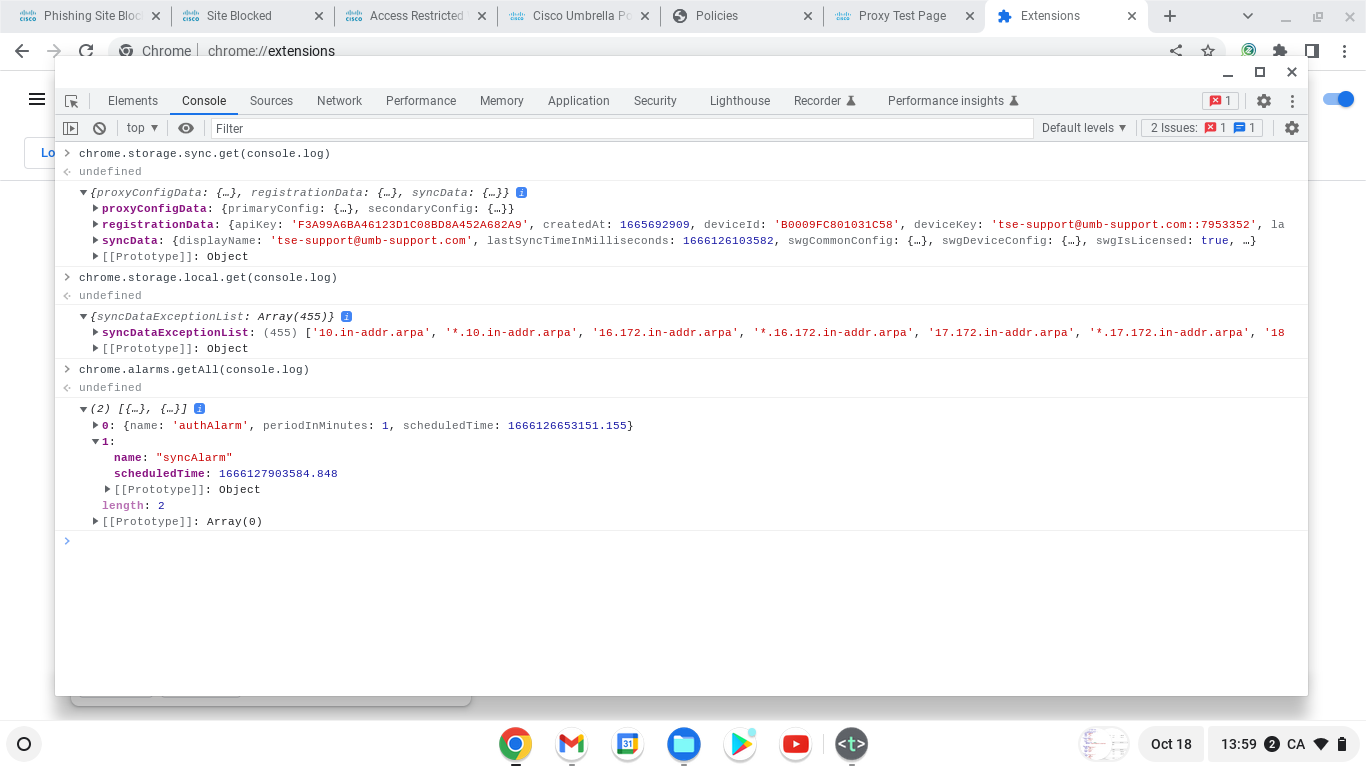Expand the syncData property

click(x=96, y=241)
